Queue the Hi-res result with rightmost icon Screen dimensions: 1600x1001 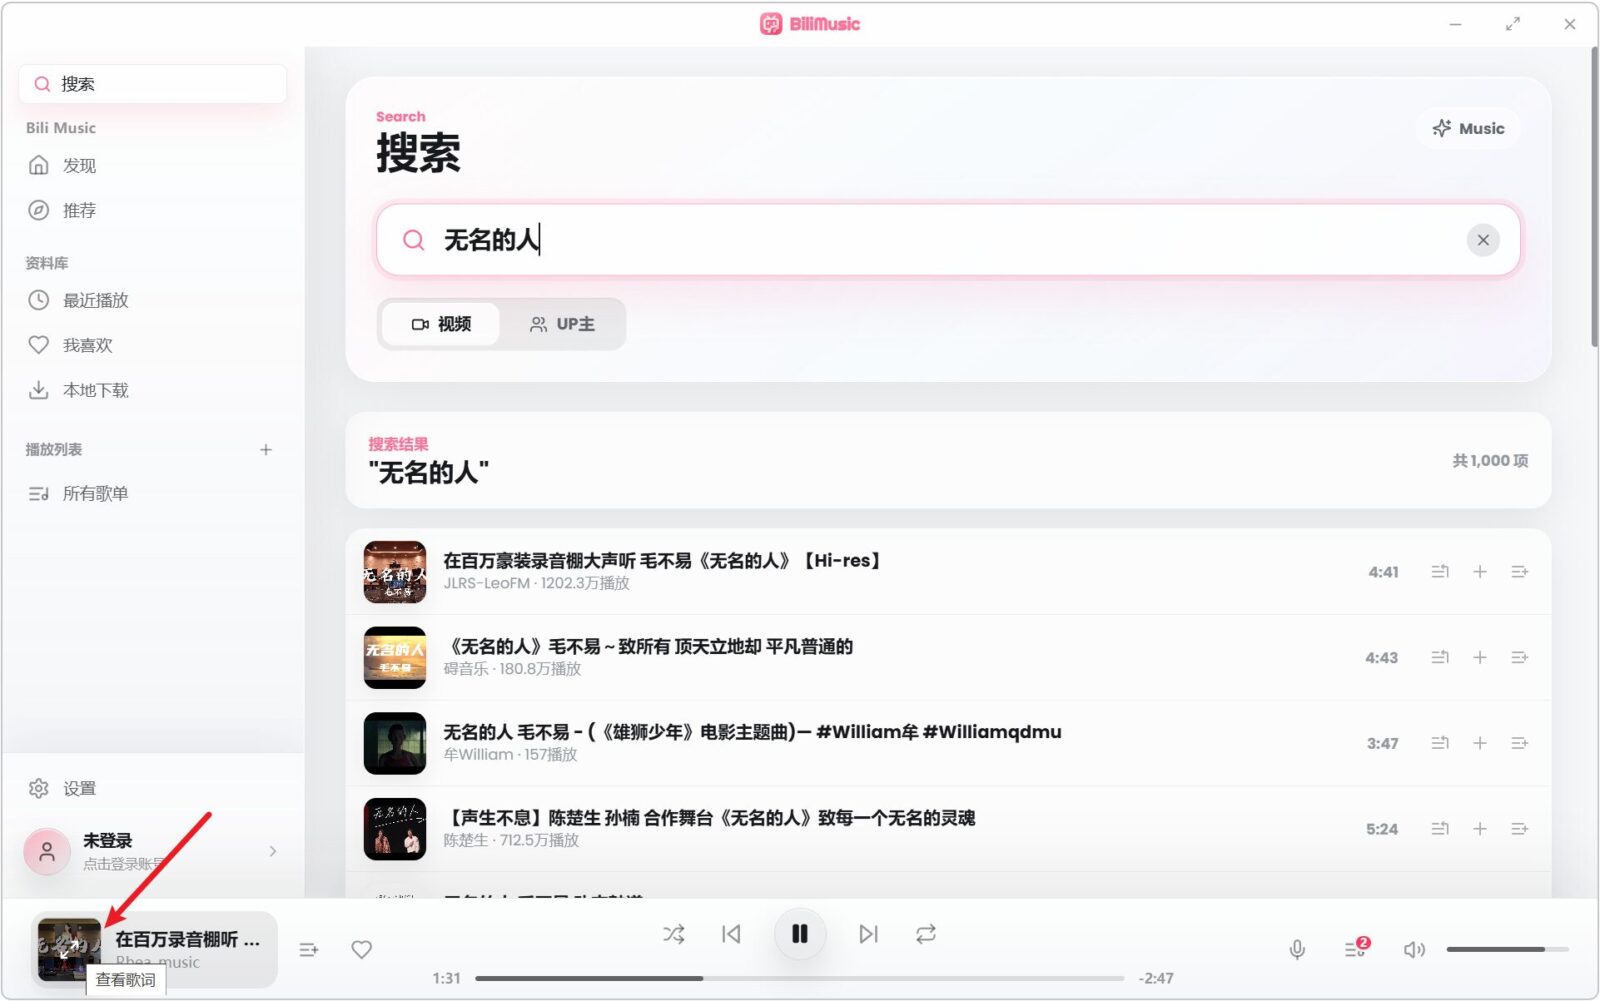1520,572
